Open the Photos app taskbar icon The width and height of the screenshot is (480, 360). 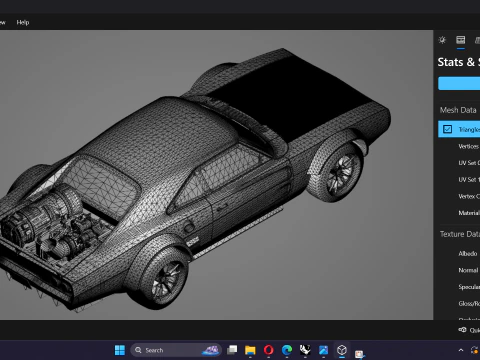323,350
